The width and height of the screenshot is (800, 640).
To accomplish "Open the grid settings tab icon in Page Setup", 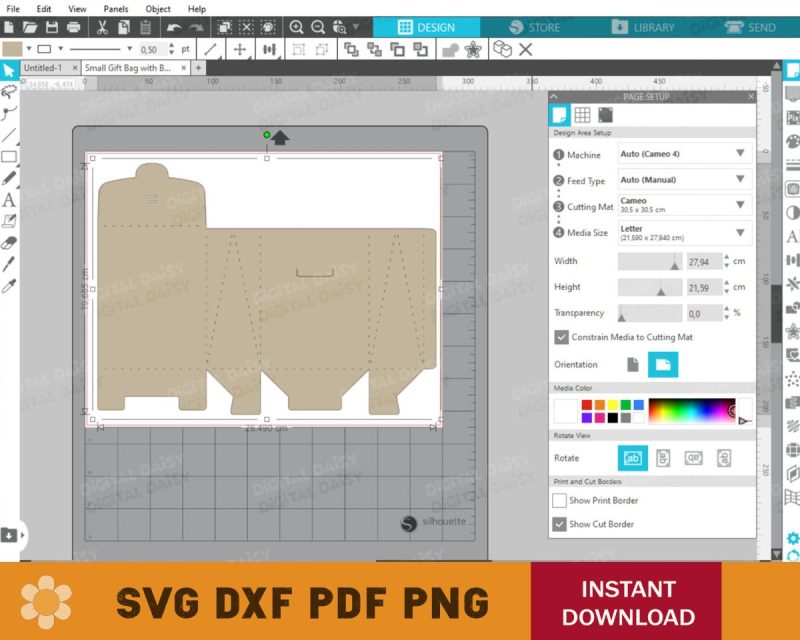I will click(582, 115).
